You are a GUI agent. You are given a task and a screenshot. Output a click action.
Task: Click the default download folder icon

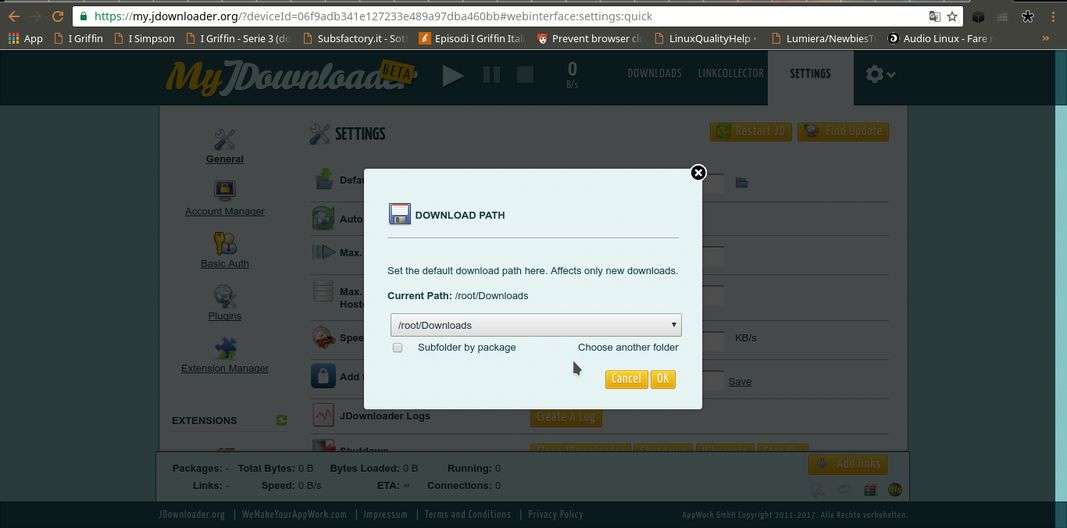tap(323, 180)
